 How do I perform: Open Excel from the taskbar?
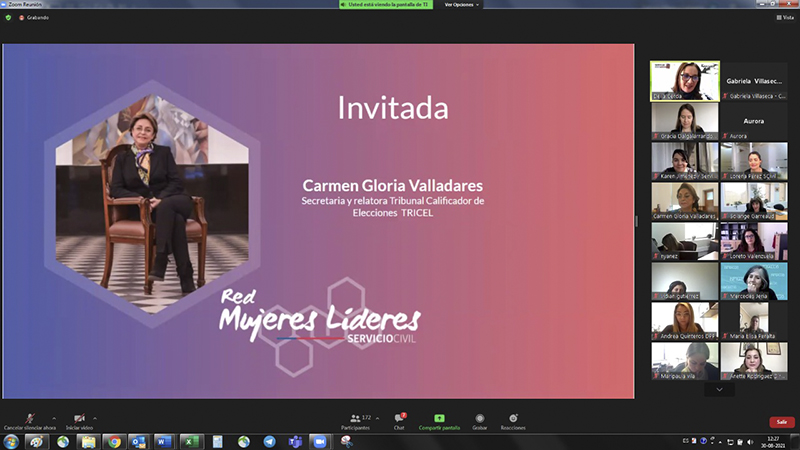tap(190, 442)
